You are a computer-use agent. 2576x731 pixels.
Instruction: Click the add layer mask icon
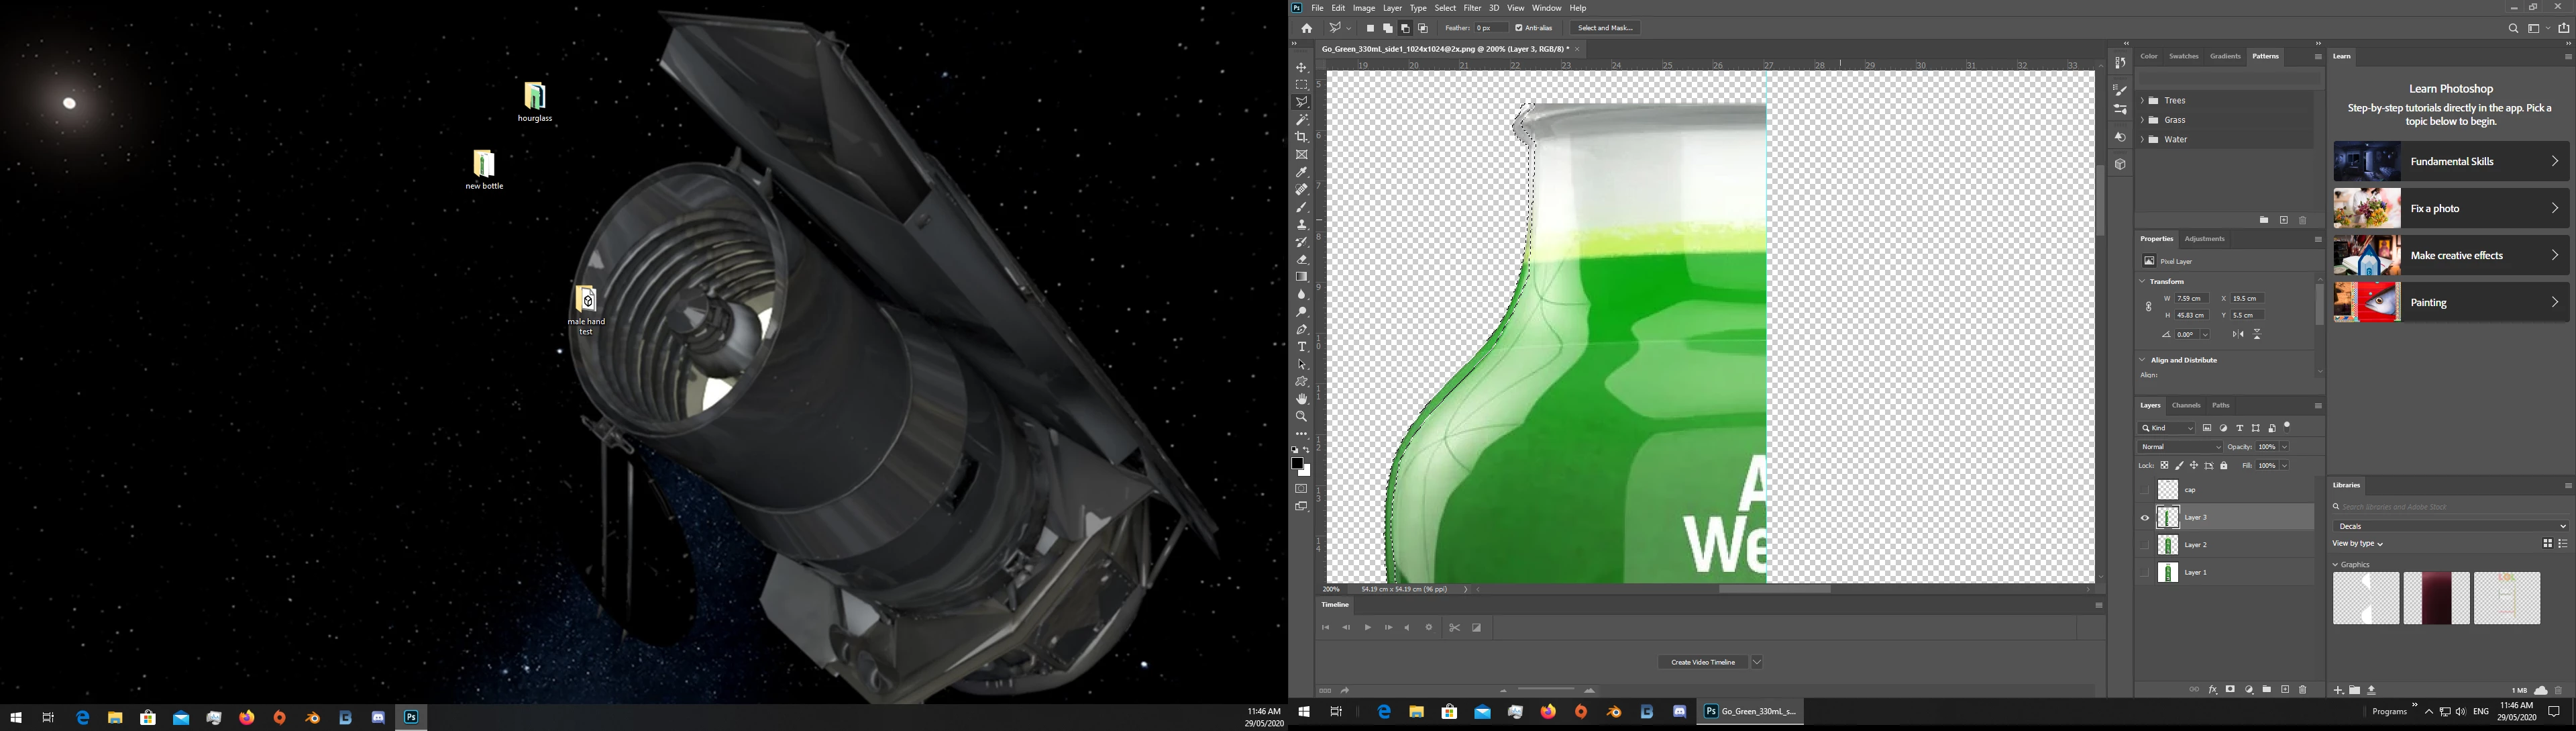pyautogui.click(x=2231, y=690)
